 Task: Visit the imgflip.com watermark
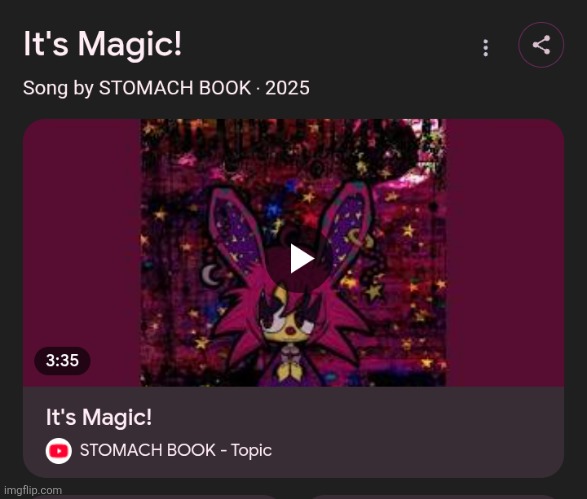(x=33, y=490)
